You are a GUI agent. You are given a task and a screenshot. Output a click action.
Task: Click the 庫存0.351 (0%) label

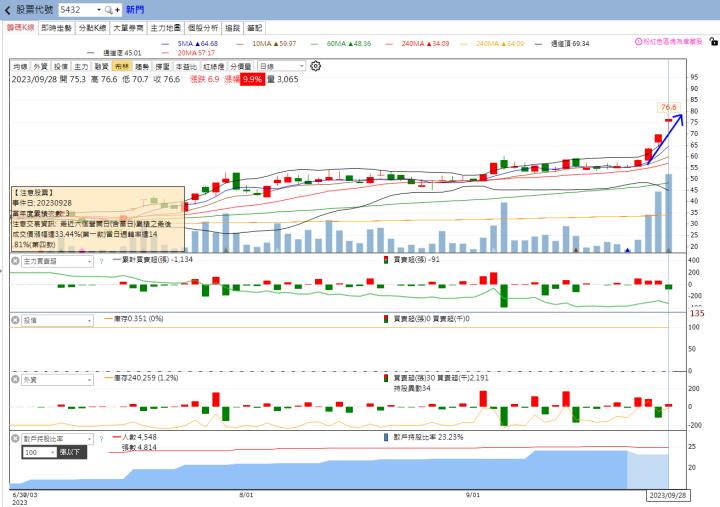point(134,319)
